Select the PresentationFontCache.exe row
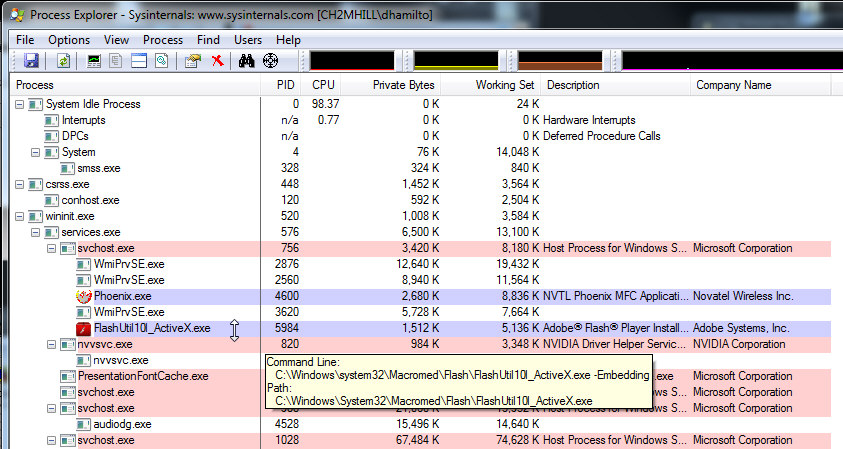 coord(422,376)
